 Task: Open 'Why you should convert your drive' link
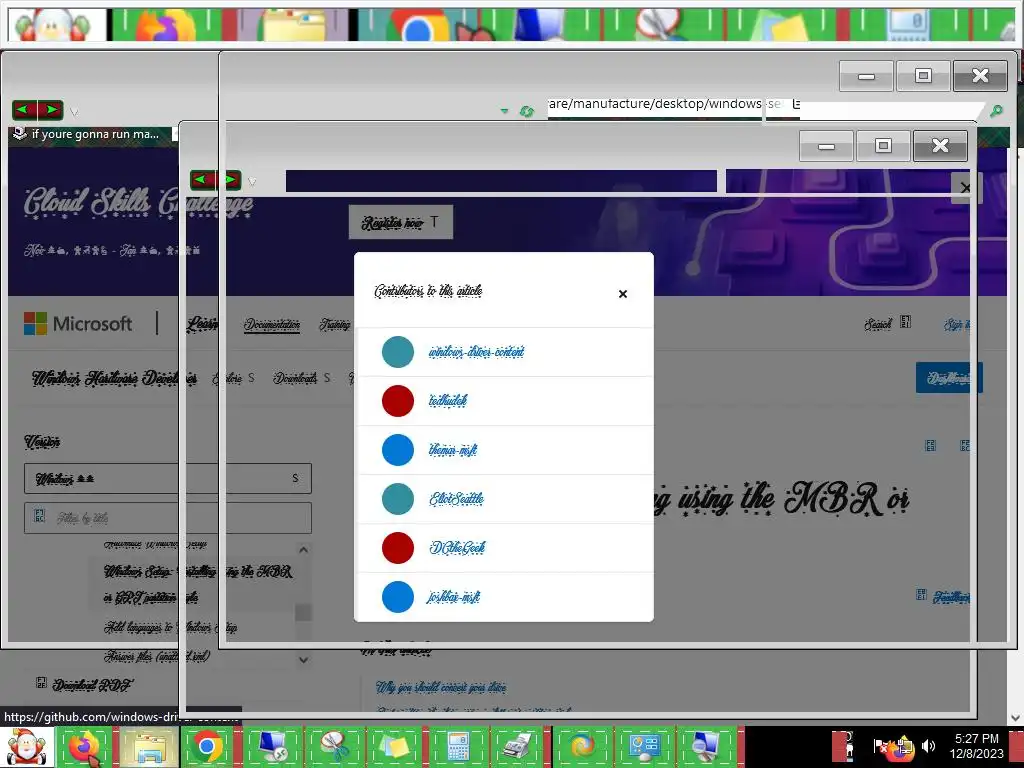(441, 687)
